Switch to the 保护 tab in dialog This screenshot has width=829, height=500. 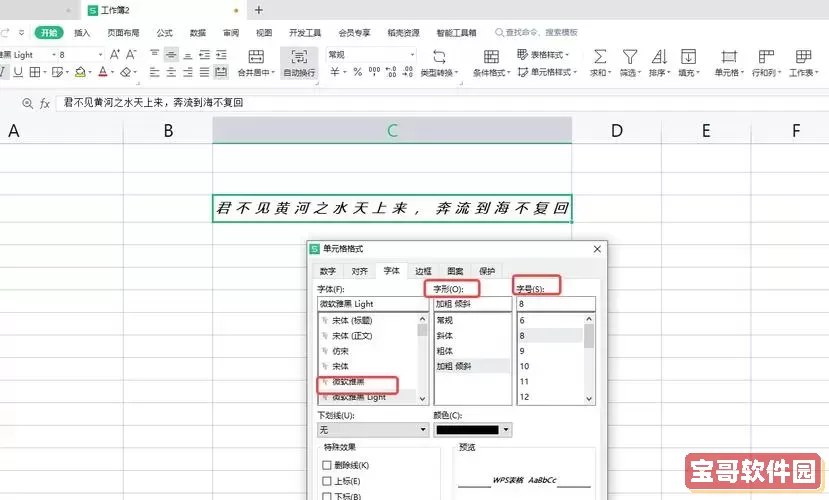pos(487,271)
